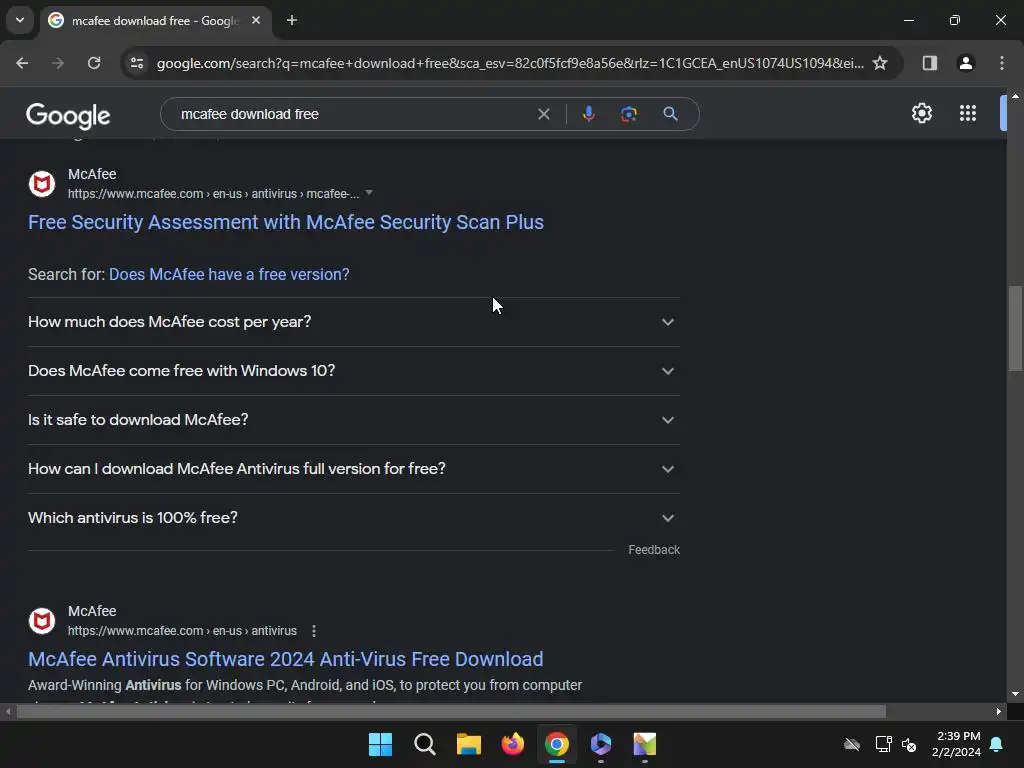This screenshot has height=768, width=1024.
Task: Open taskbar Search
Action: 424,744
